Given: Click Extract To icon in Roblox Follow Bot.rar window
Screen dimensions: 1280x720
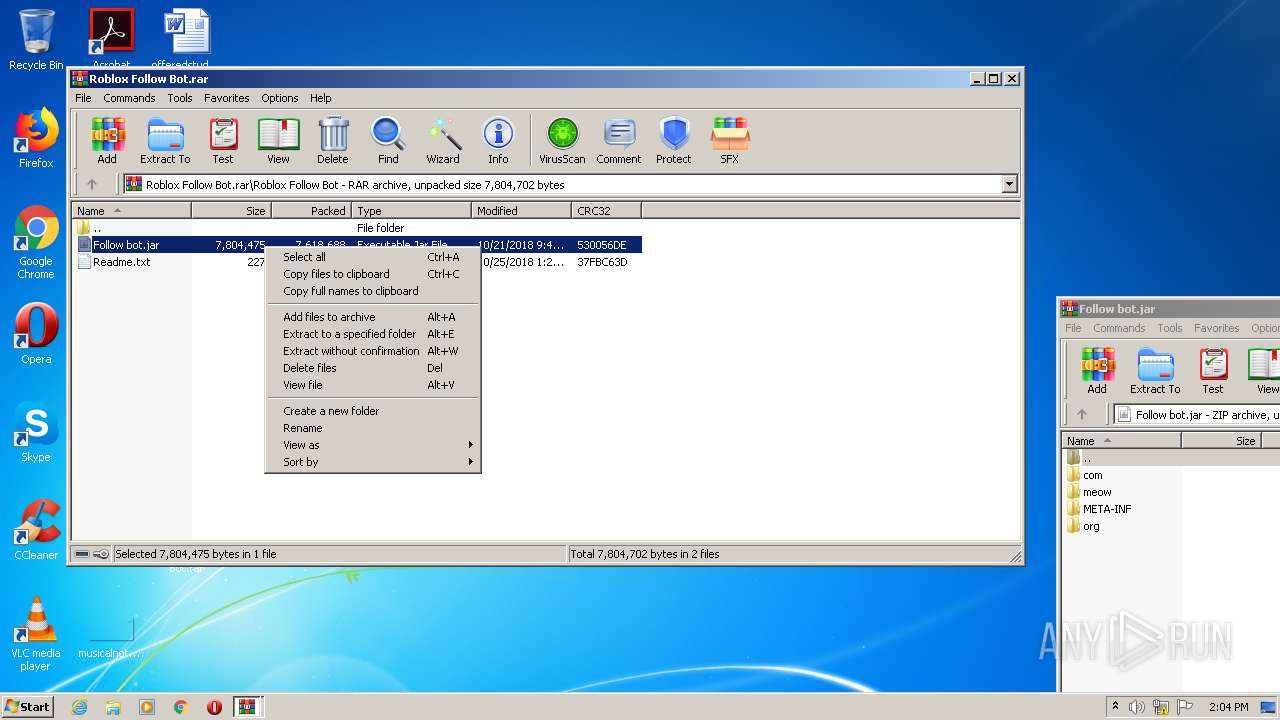Looking at the screenshot, I should (x=165, y=141).
